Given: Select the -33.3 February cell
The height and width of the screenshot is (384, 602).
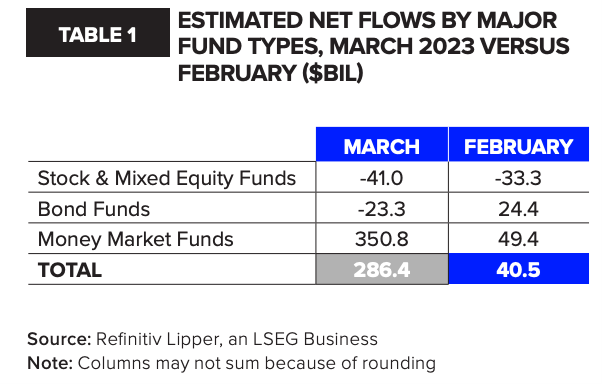Looking at the screenshot, I should click(x=519, y=177).
